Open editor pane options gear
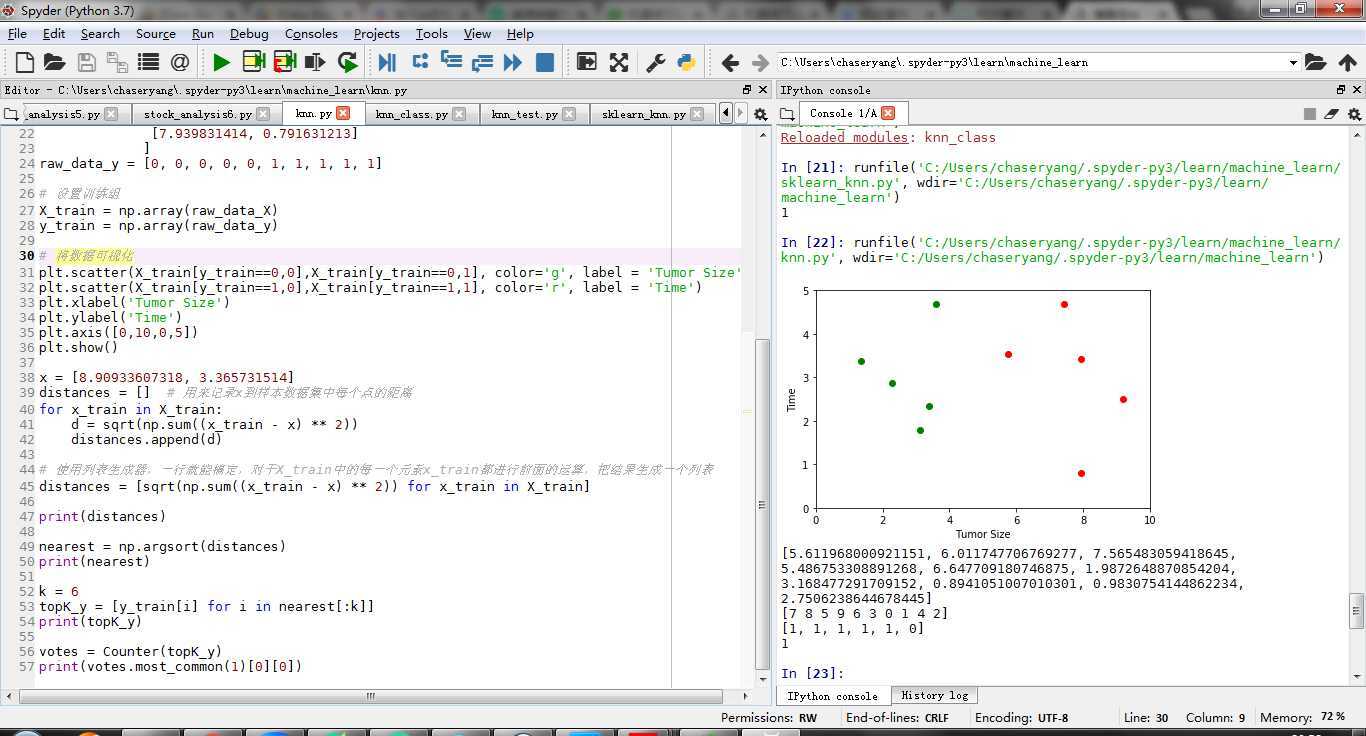 click(760, 114)
